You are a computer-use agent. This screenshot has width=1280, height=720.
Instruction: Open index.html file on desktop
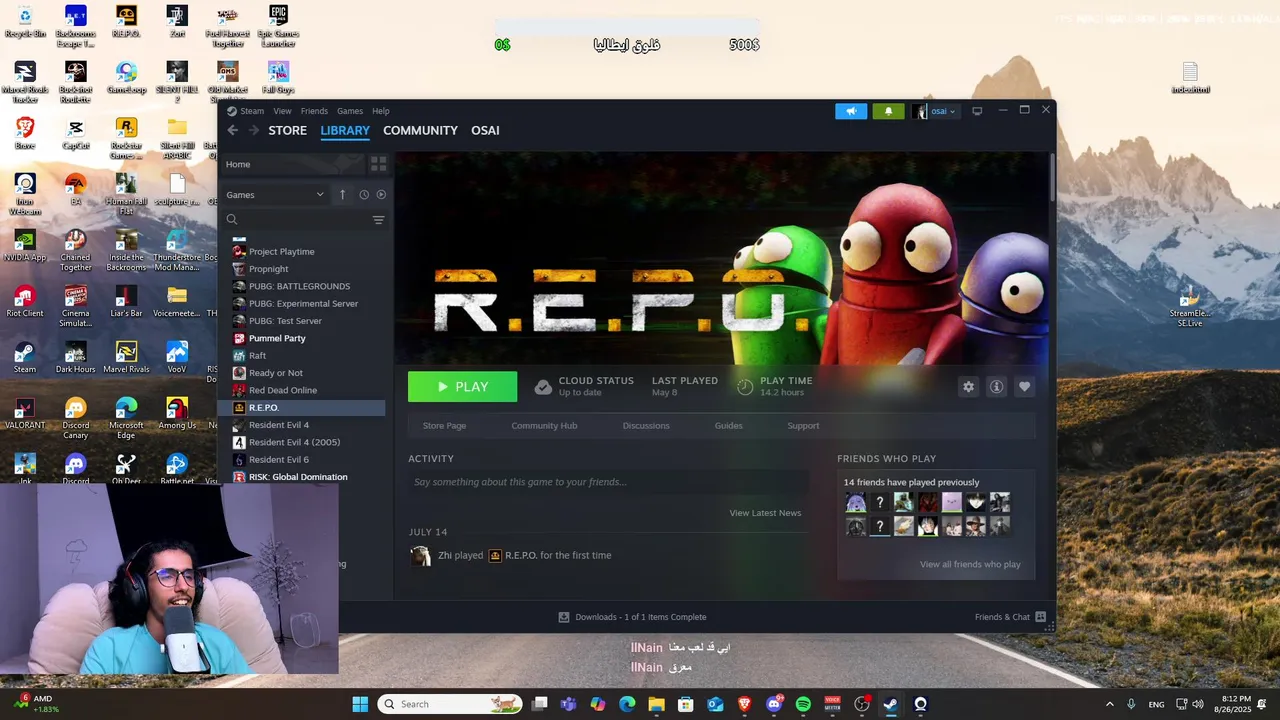[1190, 78]
